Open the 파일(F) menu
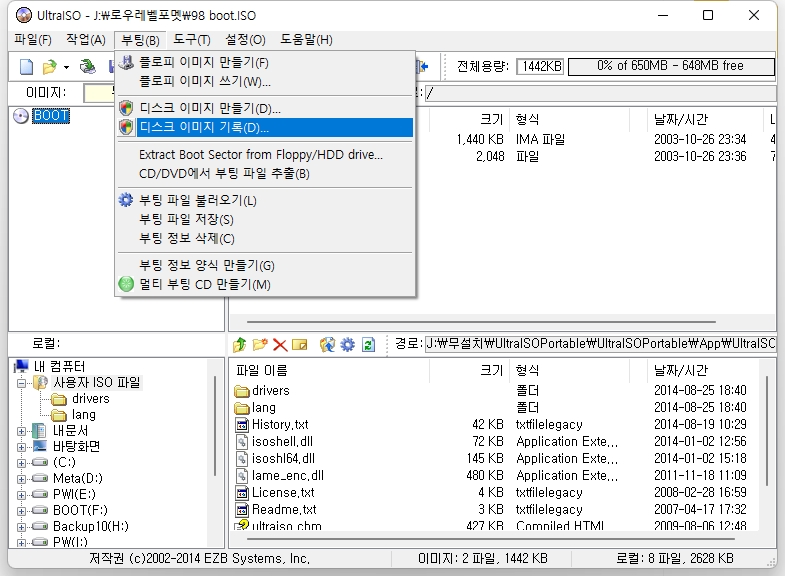Screen dimensions: 785x576 tap(33, 40)
